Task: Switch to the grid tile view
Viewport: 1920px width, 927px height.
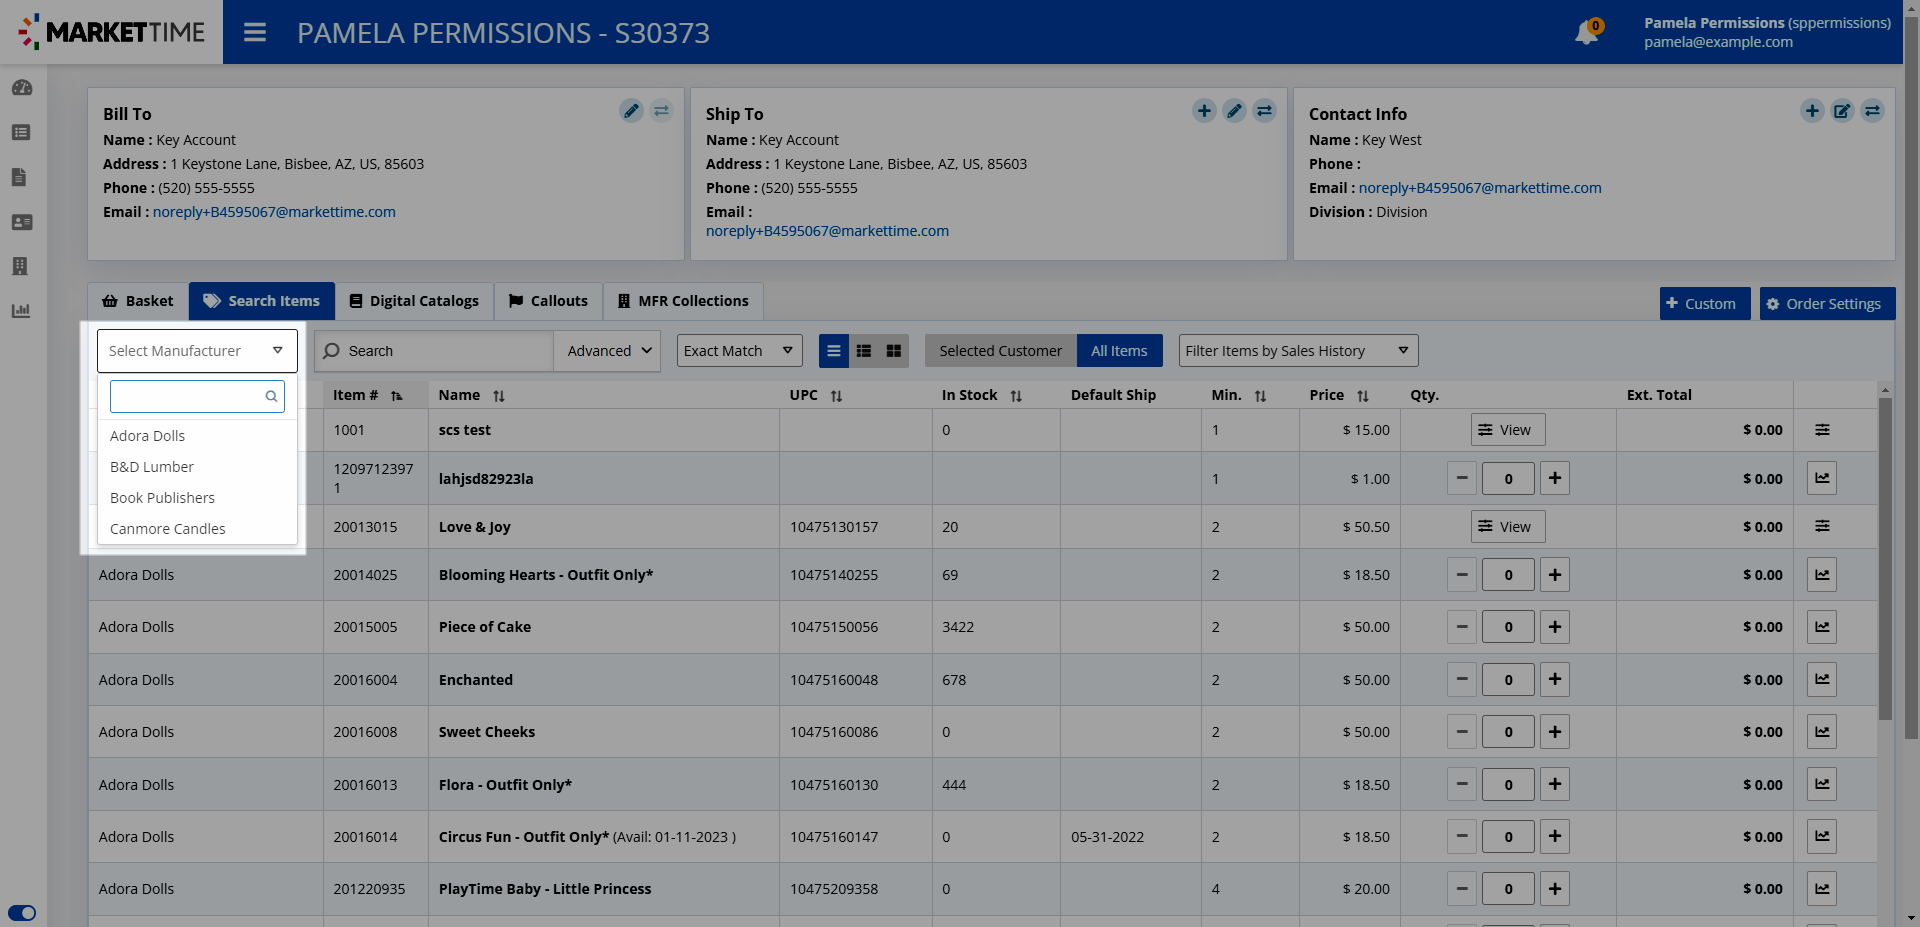Action: point(894,351)
